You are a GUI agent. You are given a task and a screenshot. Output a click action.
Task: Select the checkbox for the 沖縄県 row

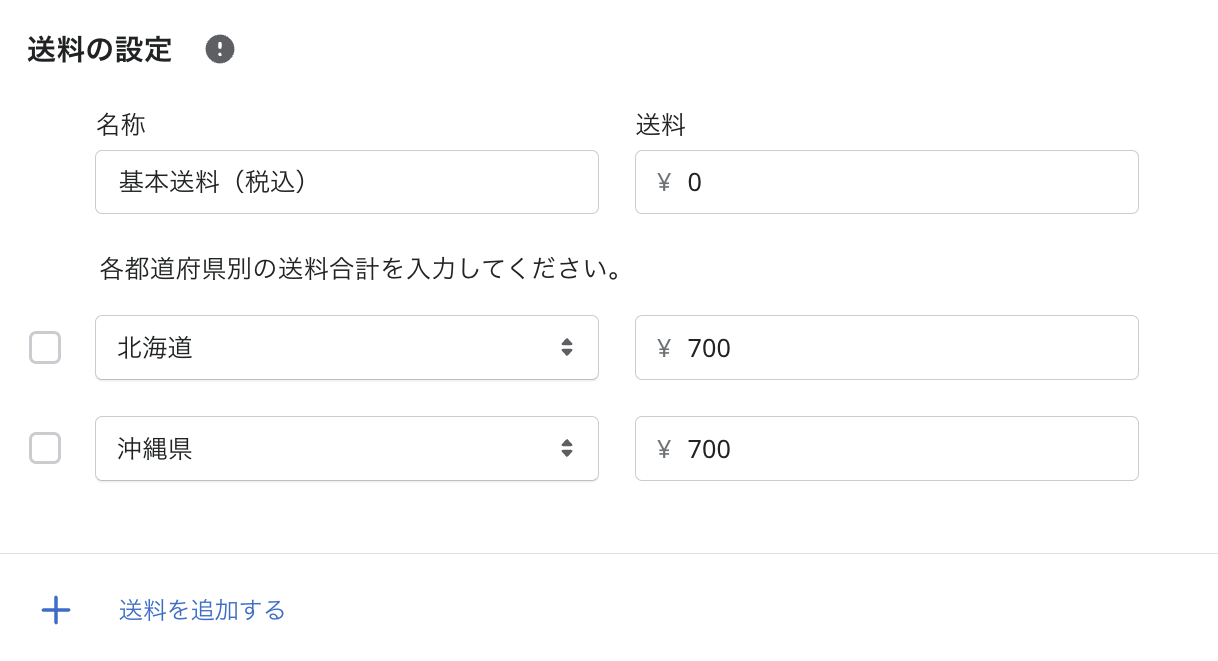[45, 448]
